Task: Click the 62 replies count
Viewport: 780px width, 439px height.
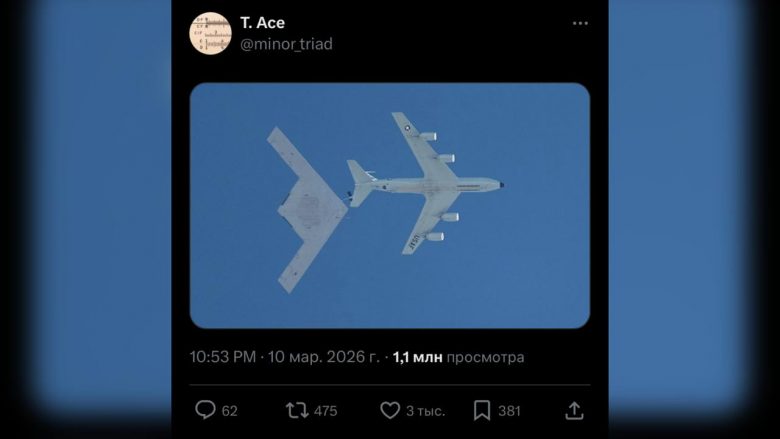Action: pos(230,410)
